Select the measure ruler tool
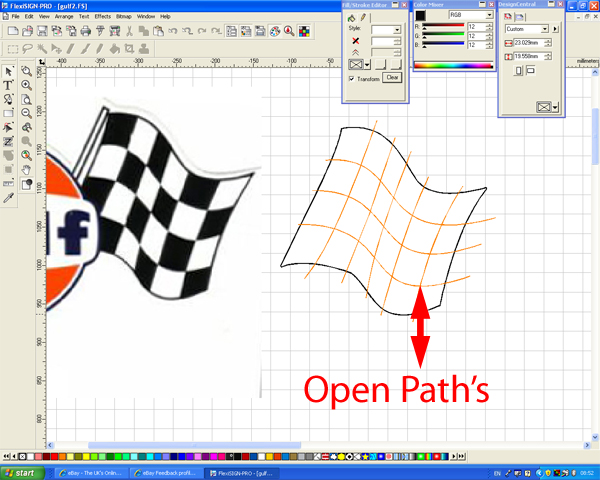The image size is (600, 480). pyautogui.click(x=8, y=184)
